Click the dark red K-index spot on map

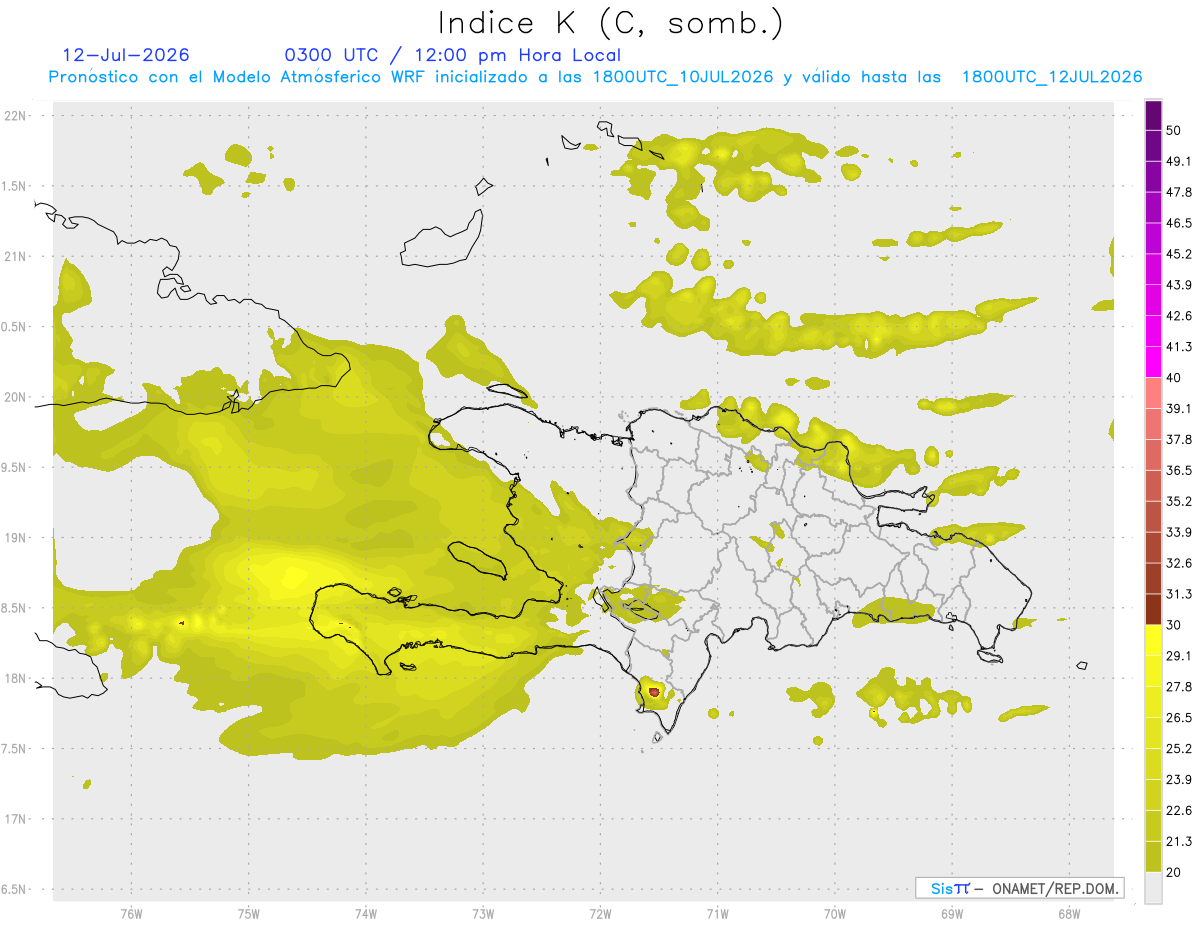(654, 691)
